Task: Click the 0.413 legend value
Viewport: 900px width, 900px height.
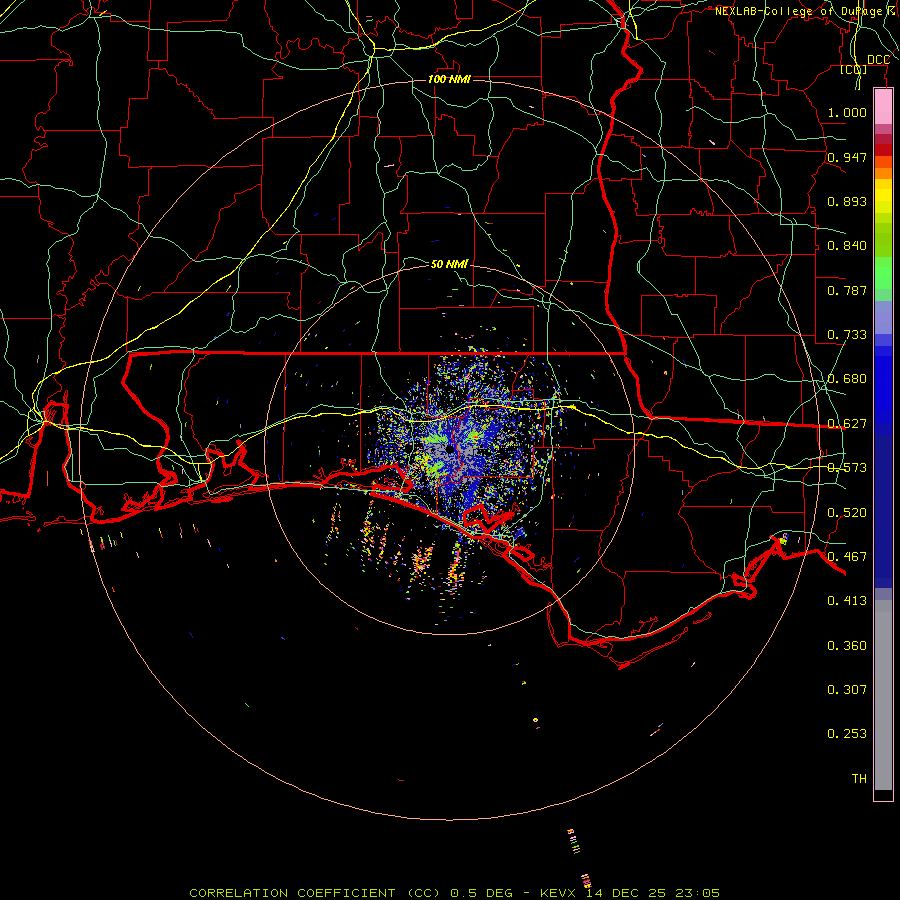Action: 847,601
